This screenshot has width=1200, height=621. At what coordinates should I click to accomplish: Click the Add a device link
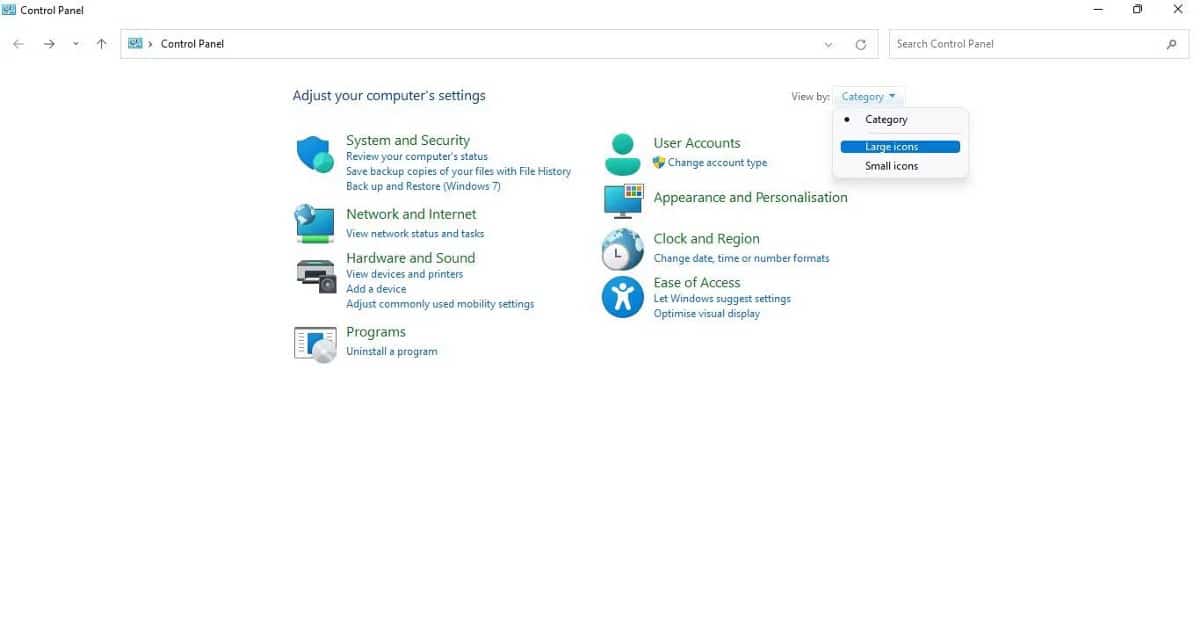click(x=376, y=289)
